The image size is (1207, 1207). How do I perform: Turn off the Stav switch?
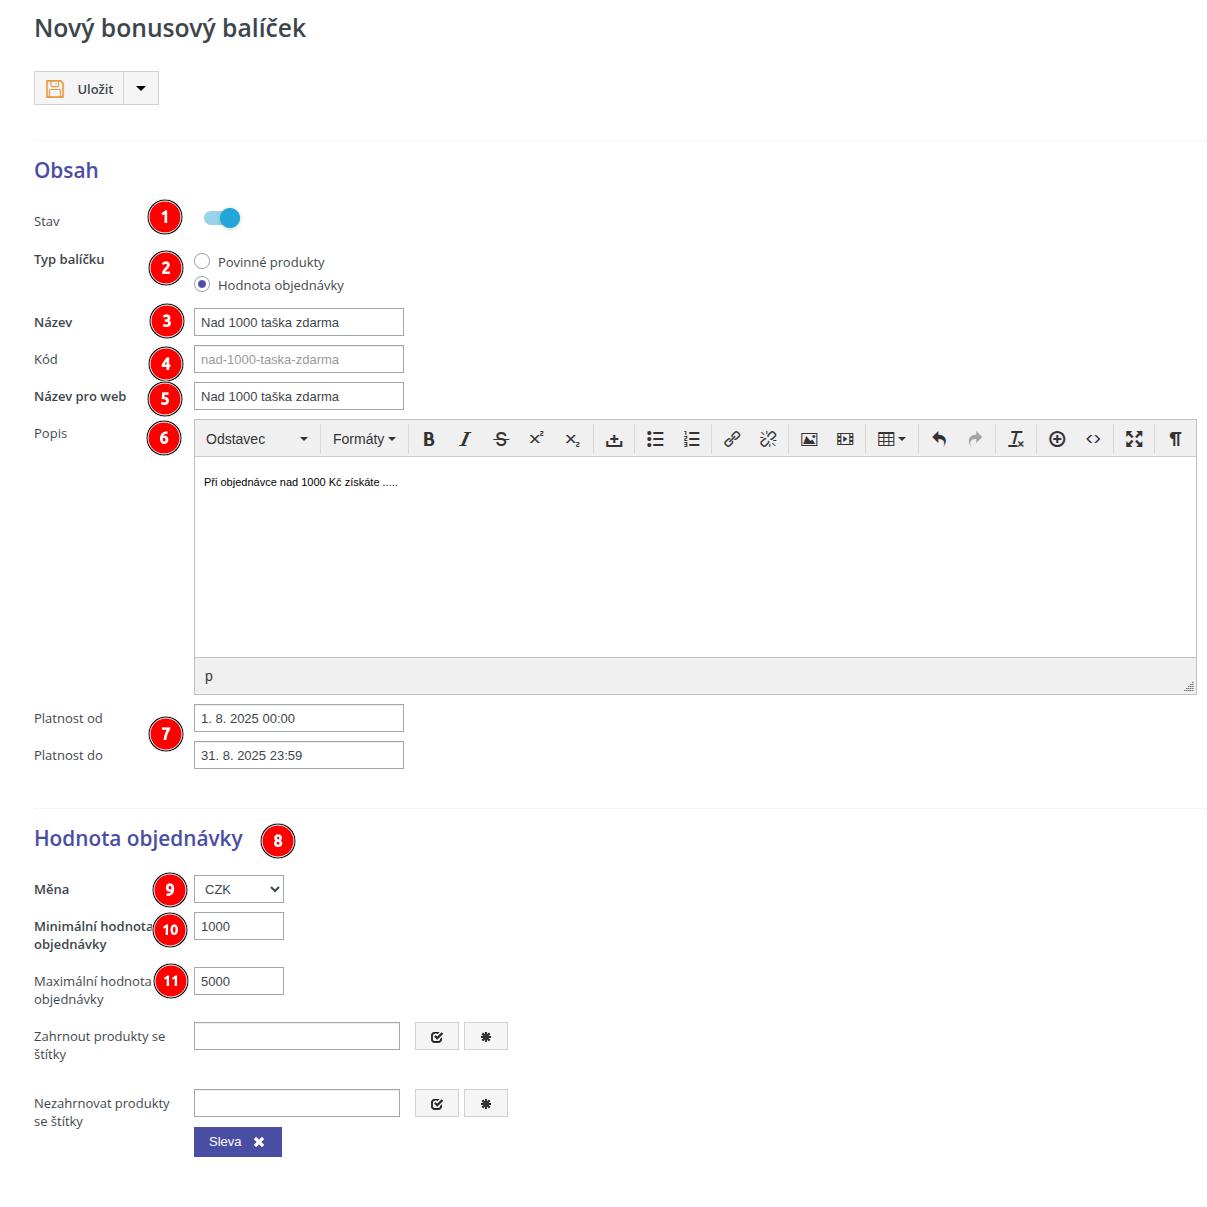222,218
